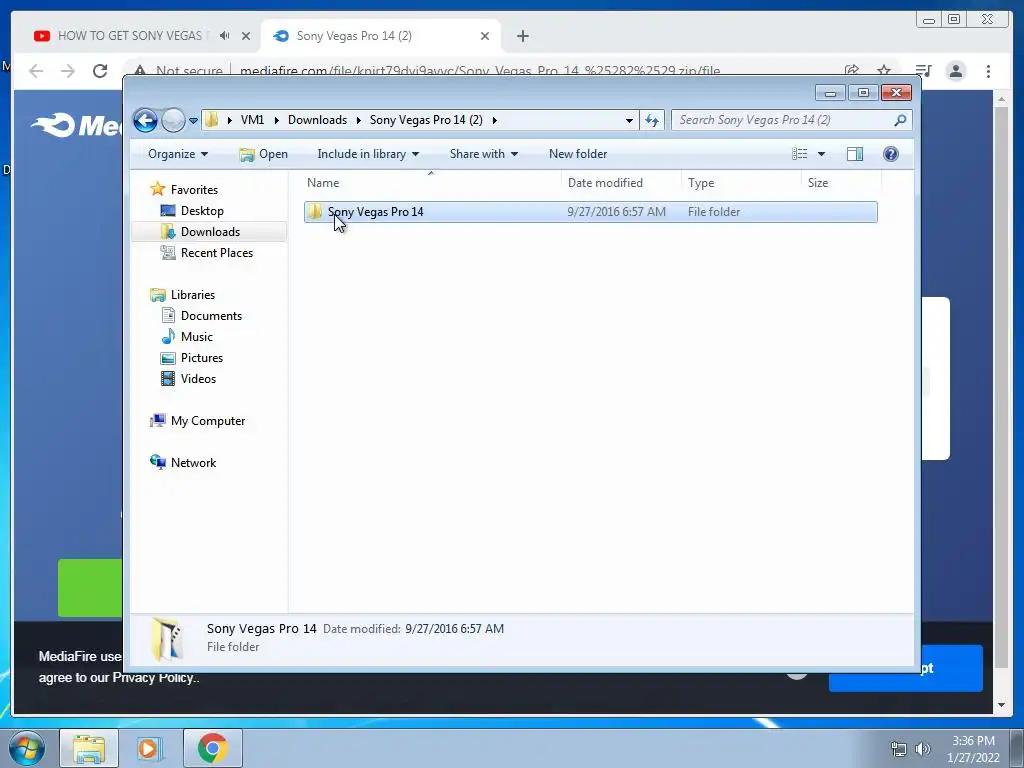Refresh the Explorer folder view
The height and width of the screenshot is (768, 1024).
pyautogui.click(x=652, y=120)
